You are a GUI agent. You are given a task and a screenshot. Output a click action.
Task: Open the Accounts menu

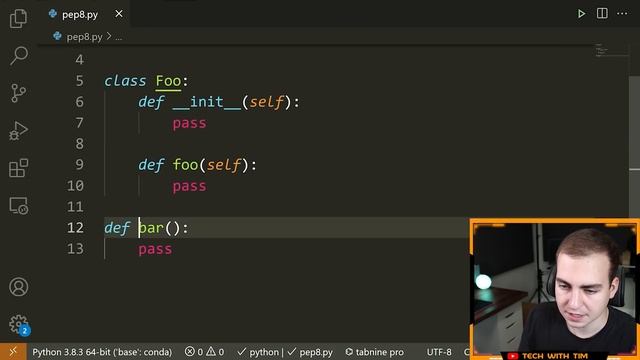click(x=18, y=287)
